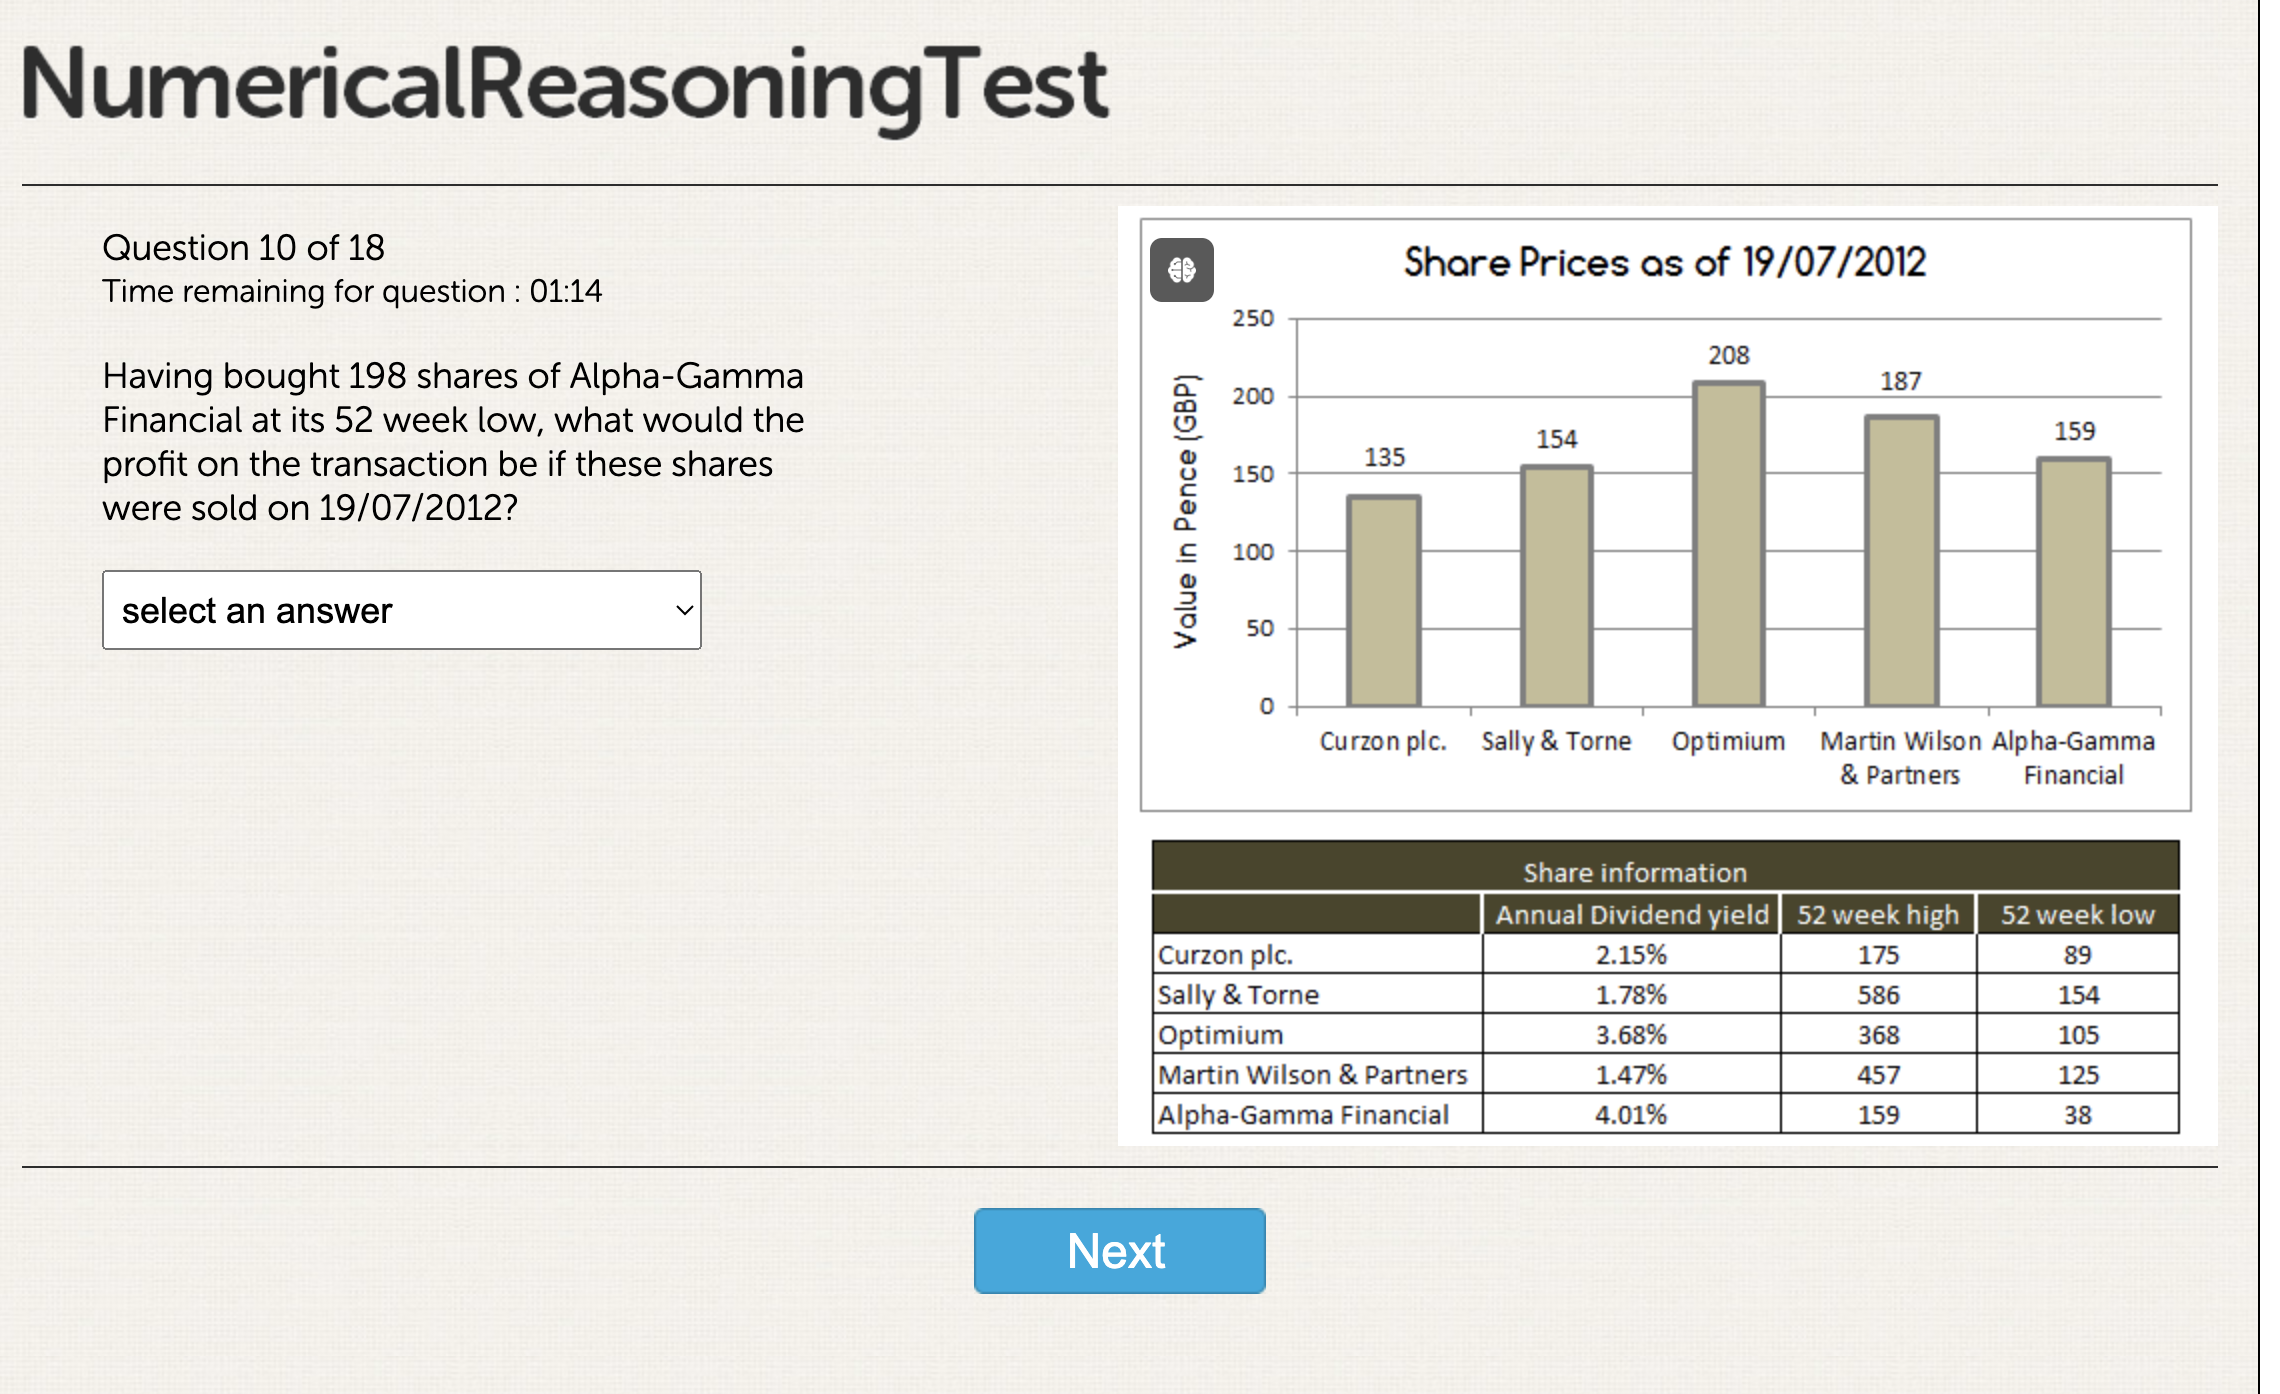Screen dimensions: 2280x1394
Task: Click the 135 data label above Curzon bar
Action: click(1384, 457)
